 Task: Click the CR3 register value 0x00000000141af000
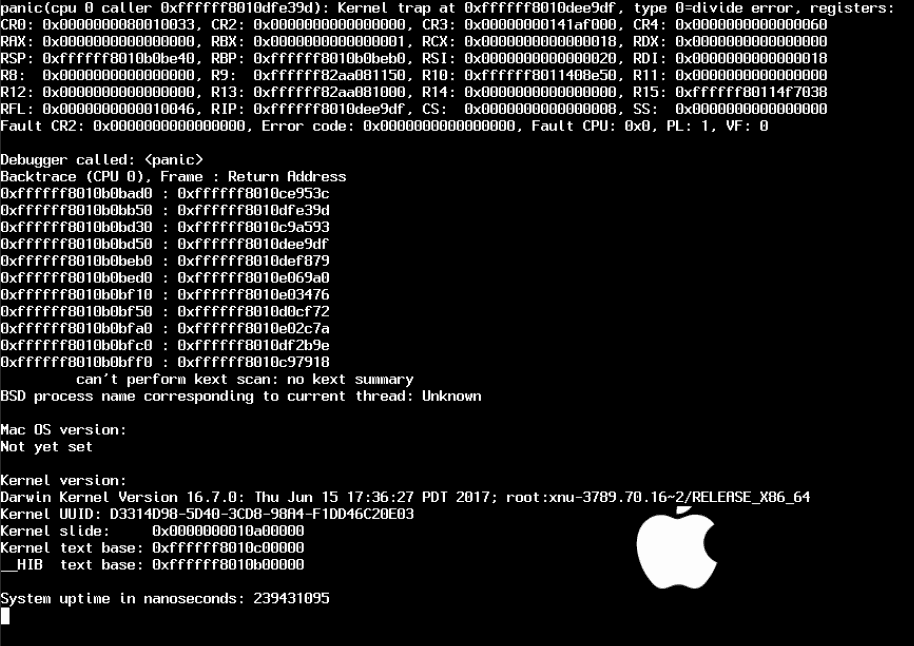coord(540,25)
